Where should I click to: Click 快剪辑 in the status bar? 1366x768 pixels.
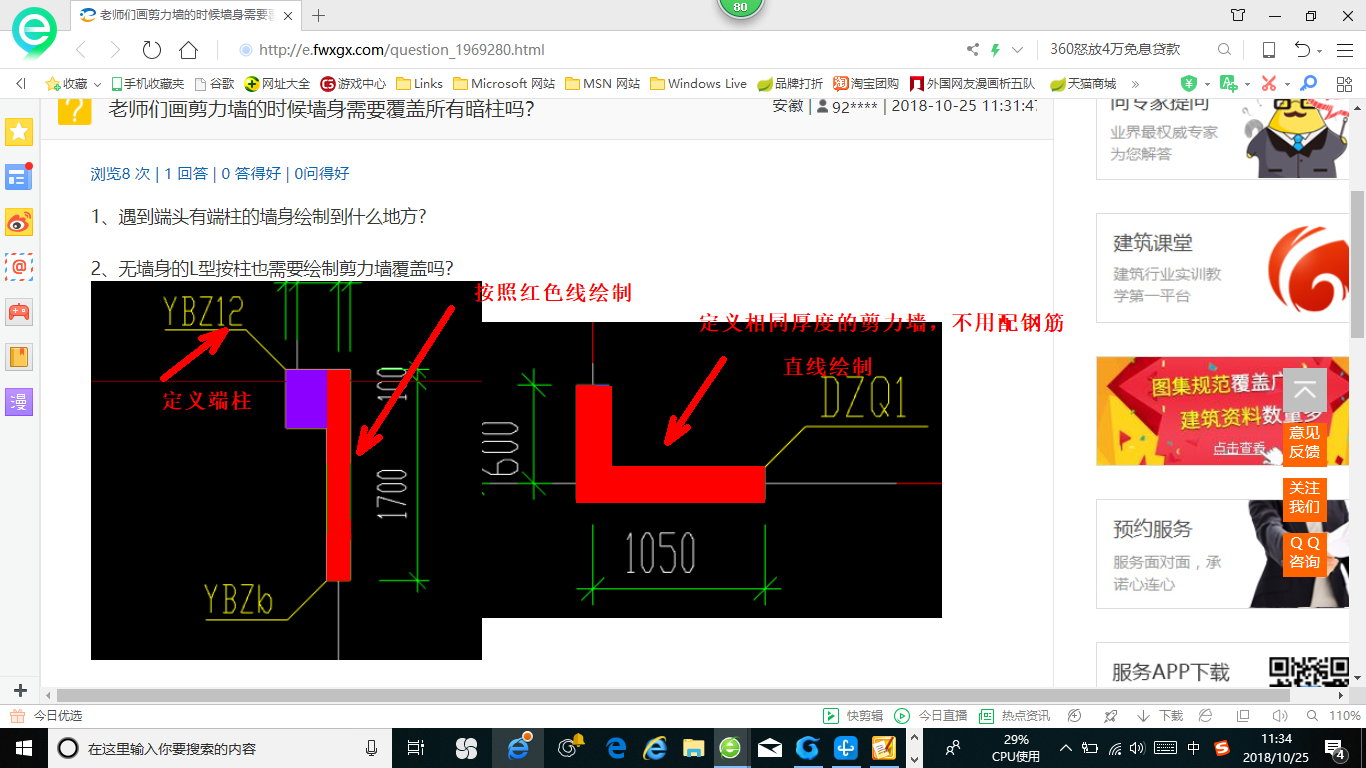click(x=853, y=716)
